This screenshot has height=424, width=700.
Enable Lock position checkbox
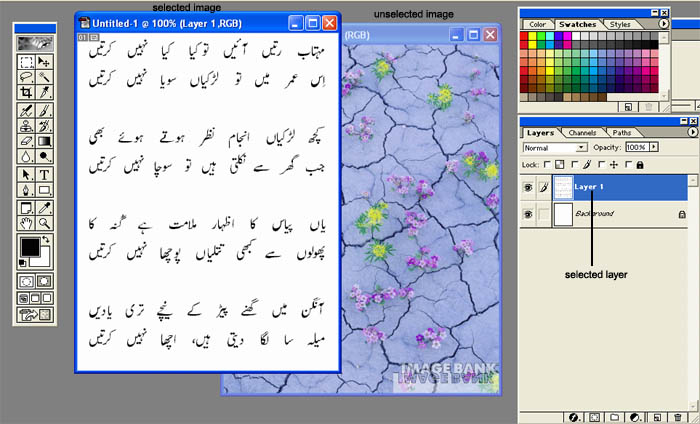pos(601,165)
